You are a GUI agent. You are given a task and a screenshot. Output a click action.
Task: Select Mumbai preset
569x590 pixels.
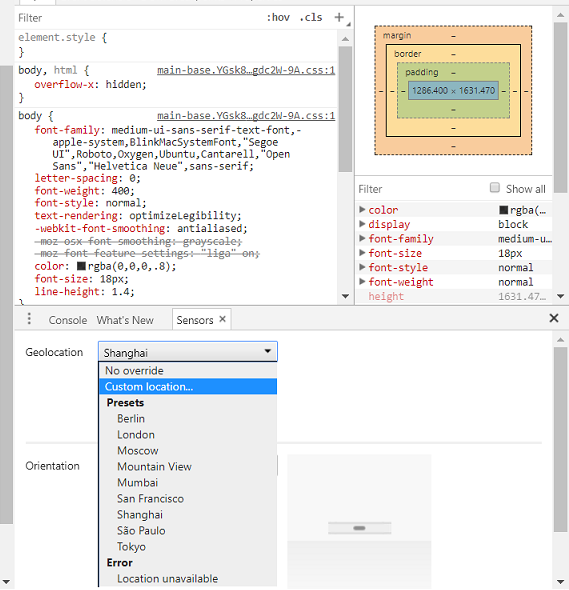coord(188,482)
